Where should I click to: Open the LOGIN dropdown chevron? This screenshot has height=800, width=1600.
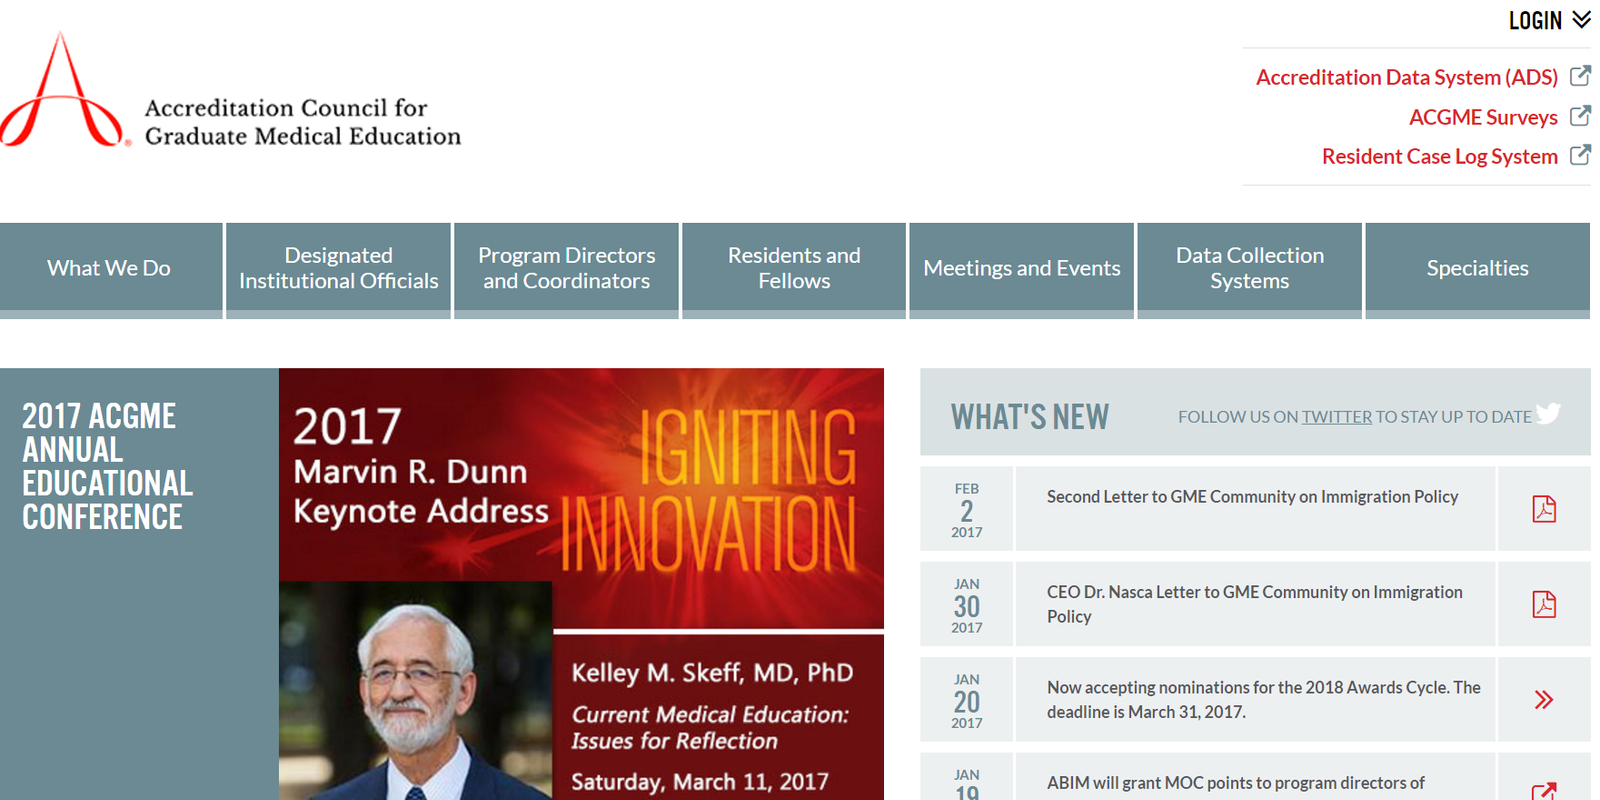[x=1581, y=20]
